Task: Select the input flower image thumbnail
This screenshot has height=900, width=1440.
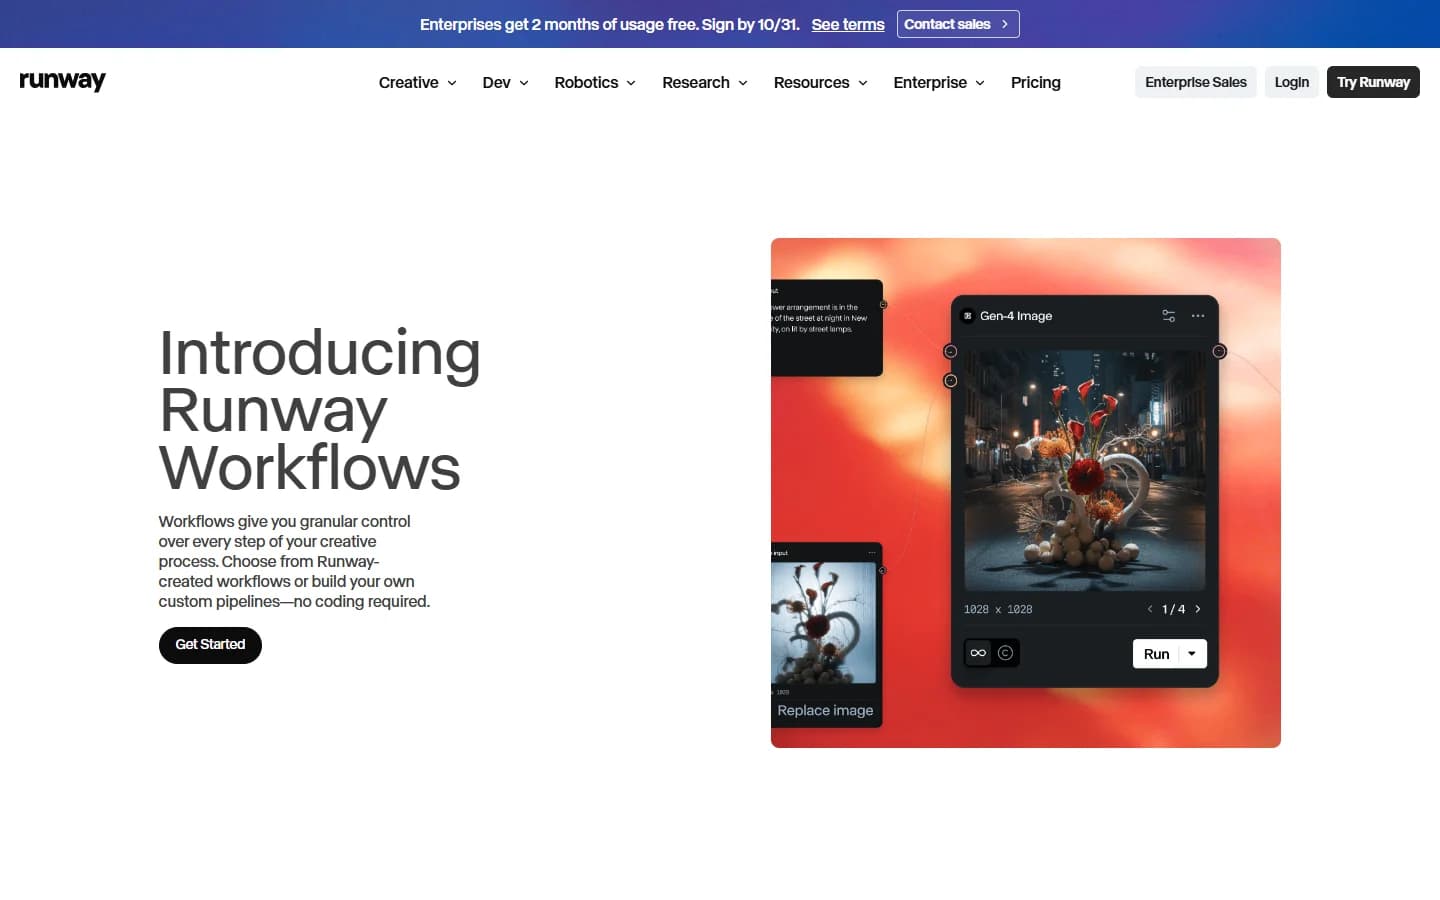Action: click(x=823, y=623)
